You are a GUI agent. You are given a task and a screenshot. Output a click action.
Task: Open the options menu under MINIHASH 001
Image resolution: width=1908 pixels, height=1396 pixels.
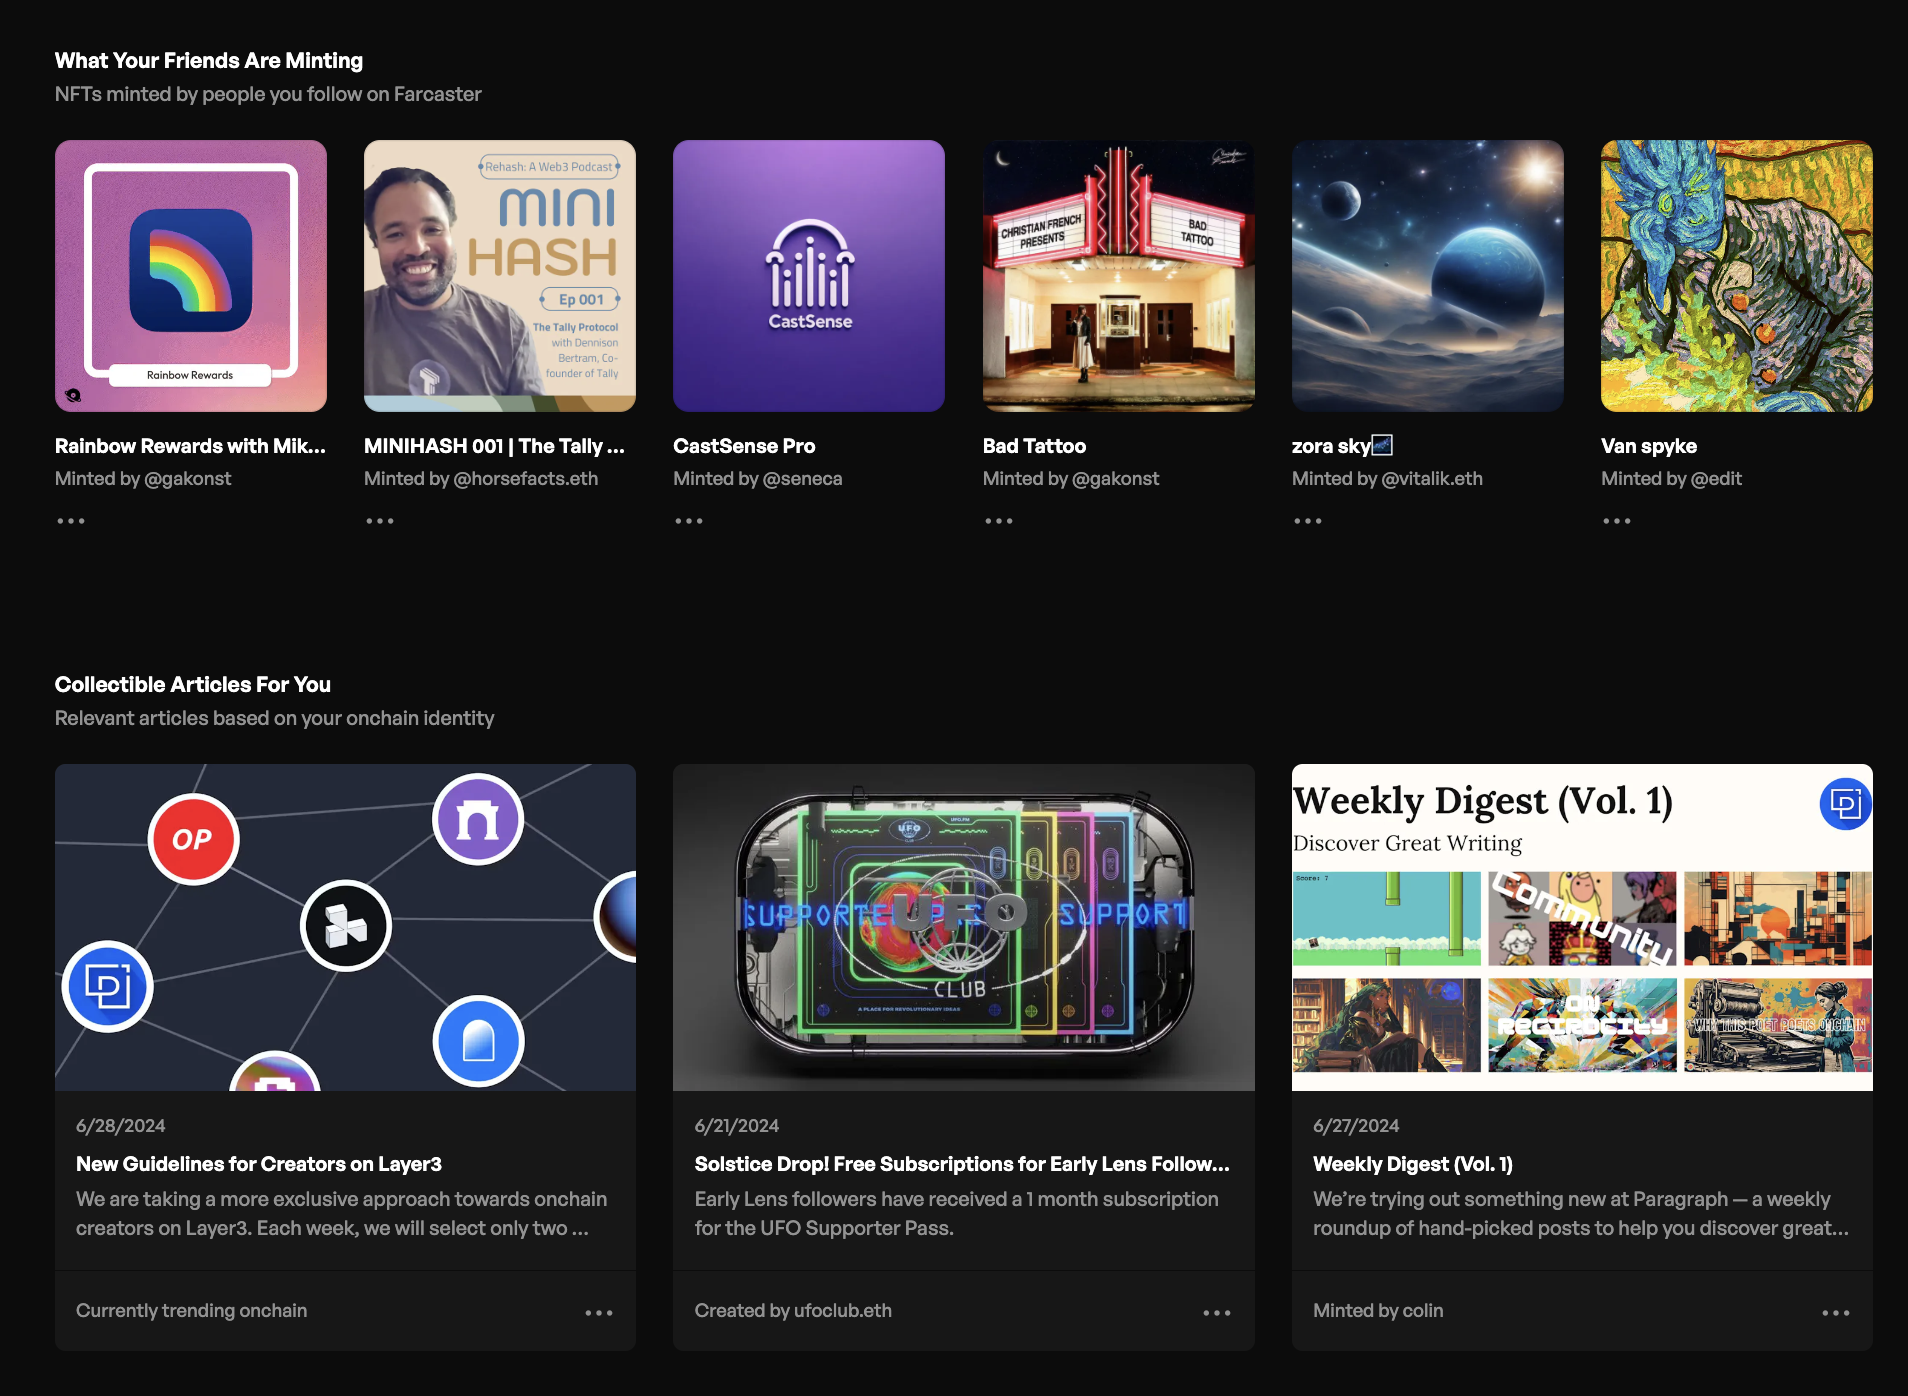pos(379,520)
